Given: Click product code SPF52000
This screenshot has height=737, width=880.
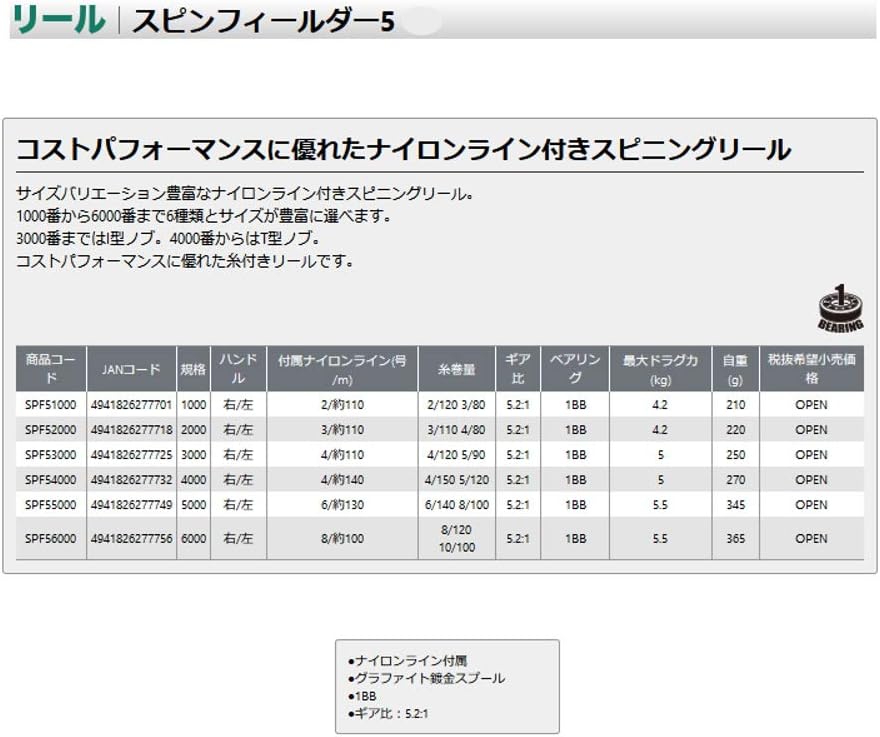Looking at the screenshot, I should [50, 430].
